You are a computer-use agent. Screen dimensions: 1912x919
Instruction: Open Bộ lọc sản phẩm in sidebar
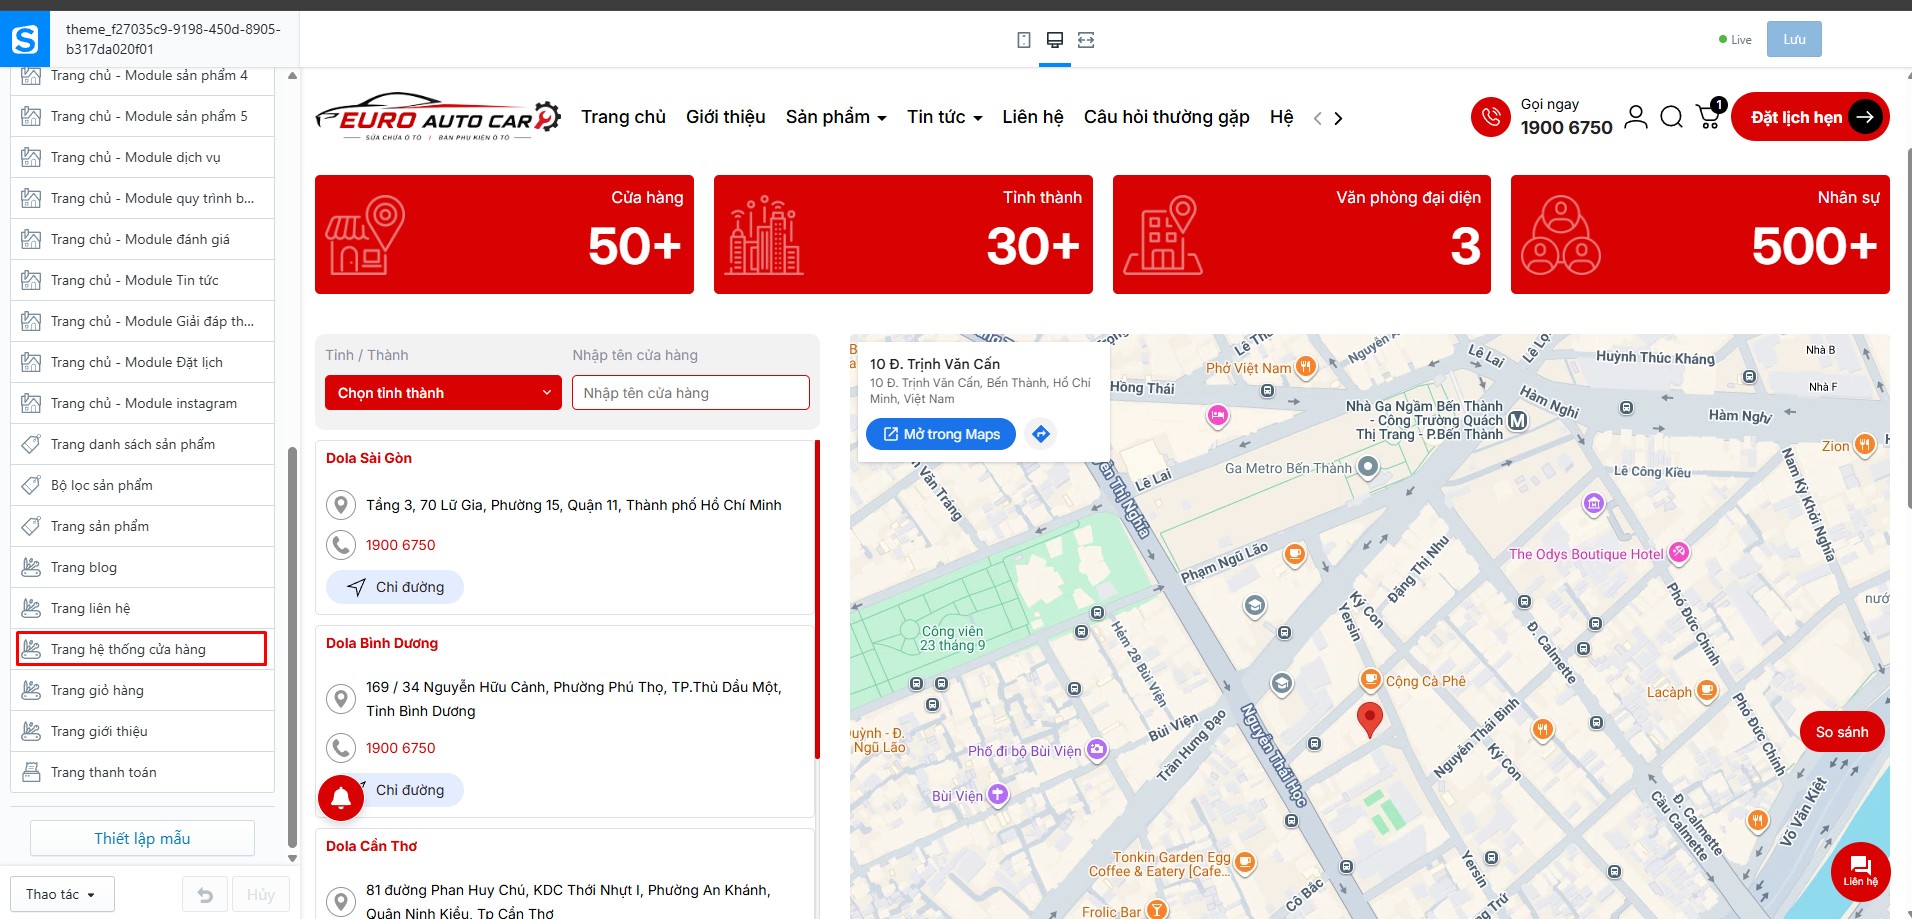[142, 485]
